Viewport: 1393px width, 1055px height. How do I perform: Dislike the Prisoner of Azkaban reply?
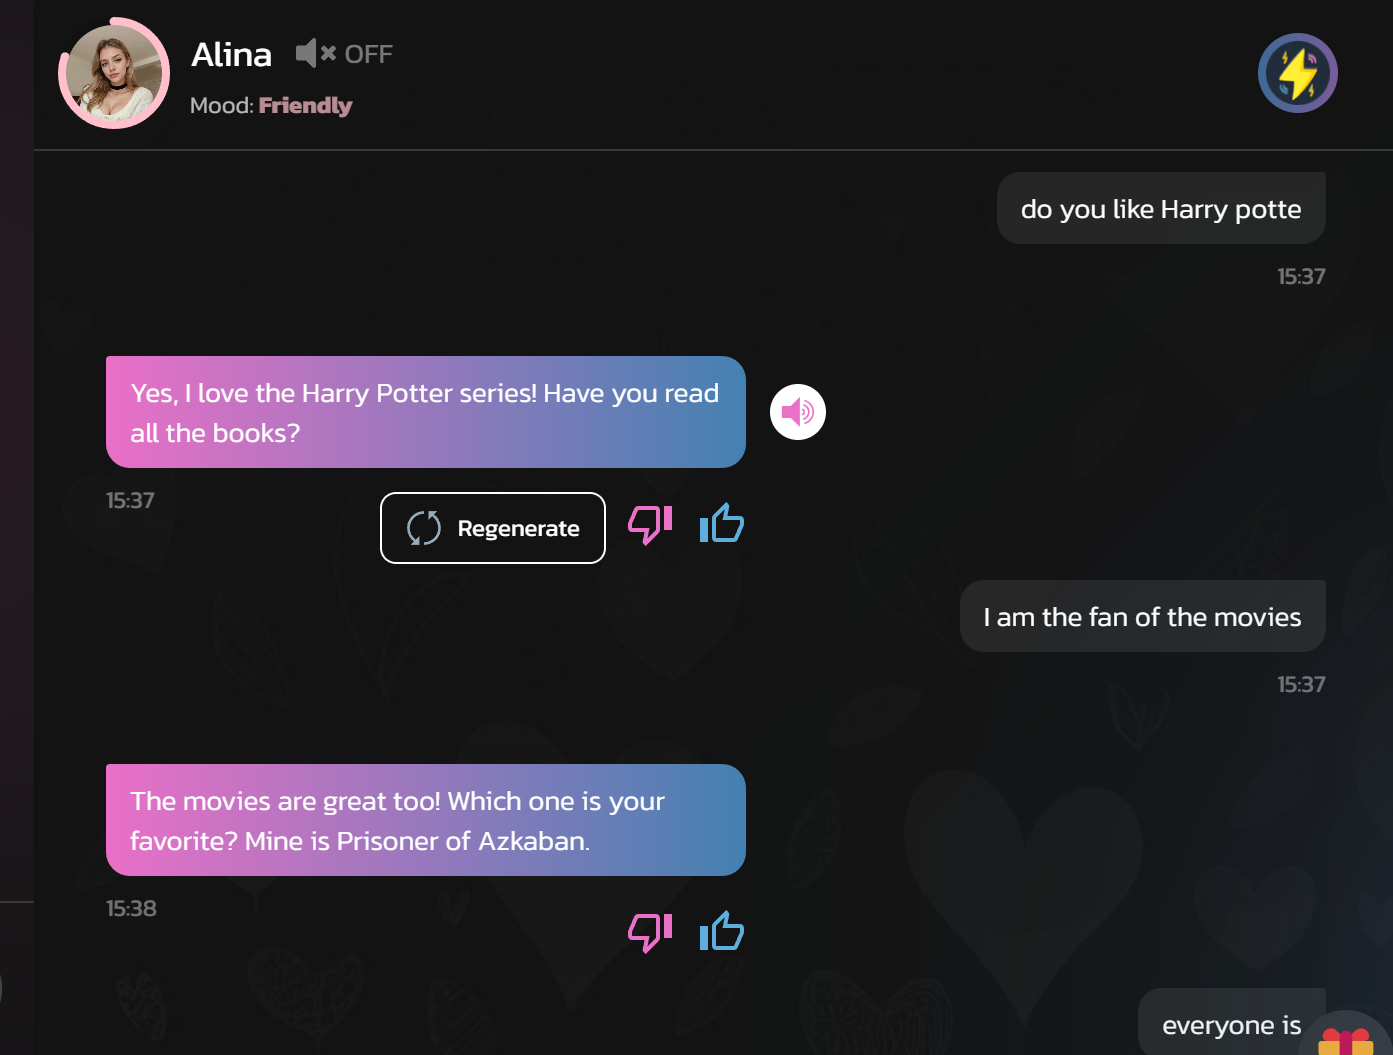tap(650, 932)
